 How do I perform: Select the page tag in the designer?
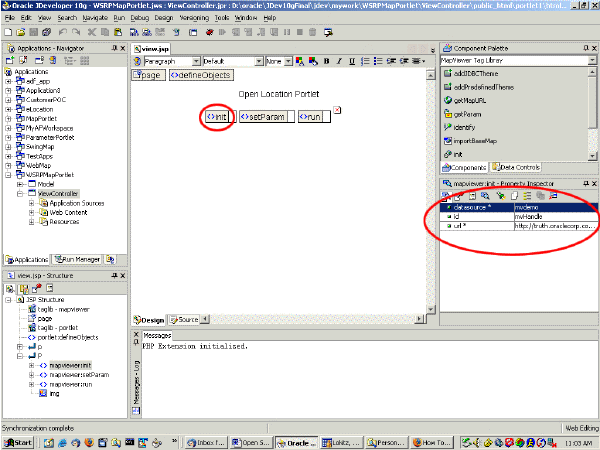coord(148,75)
